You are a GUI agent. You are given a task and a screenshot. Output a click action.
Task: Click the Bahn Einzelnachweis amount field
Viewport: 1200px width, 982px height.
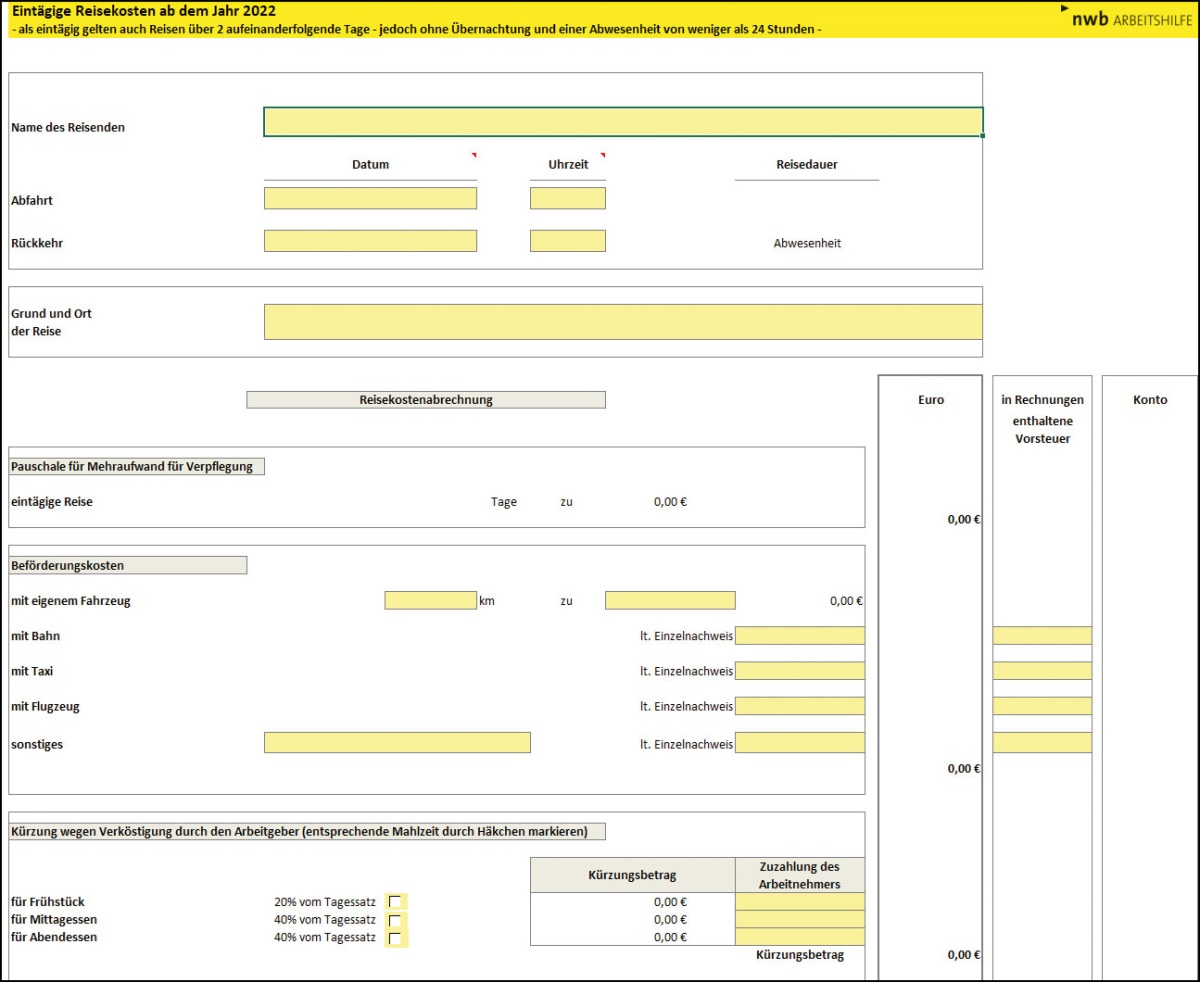[800, 636]
